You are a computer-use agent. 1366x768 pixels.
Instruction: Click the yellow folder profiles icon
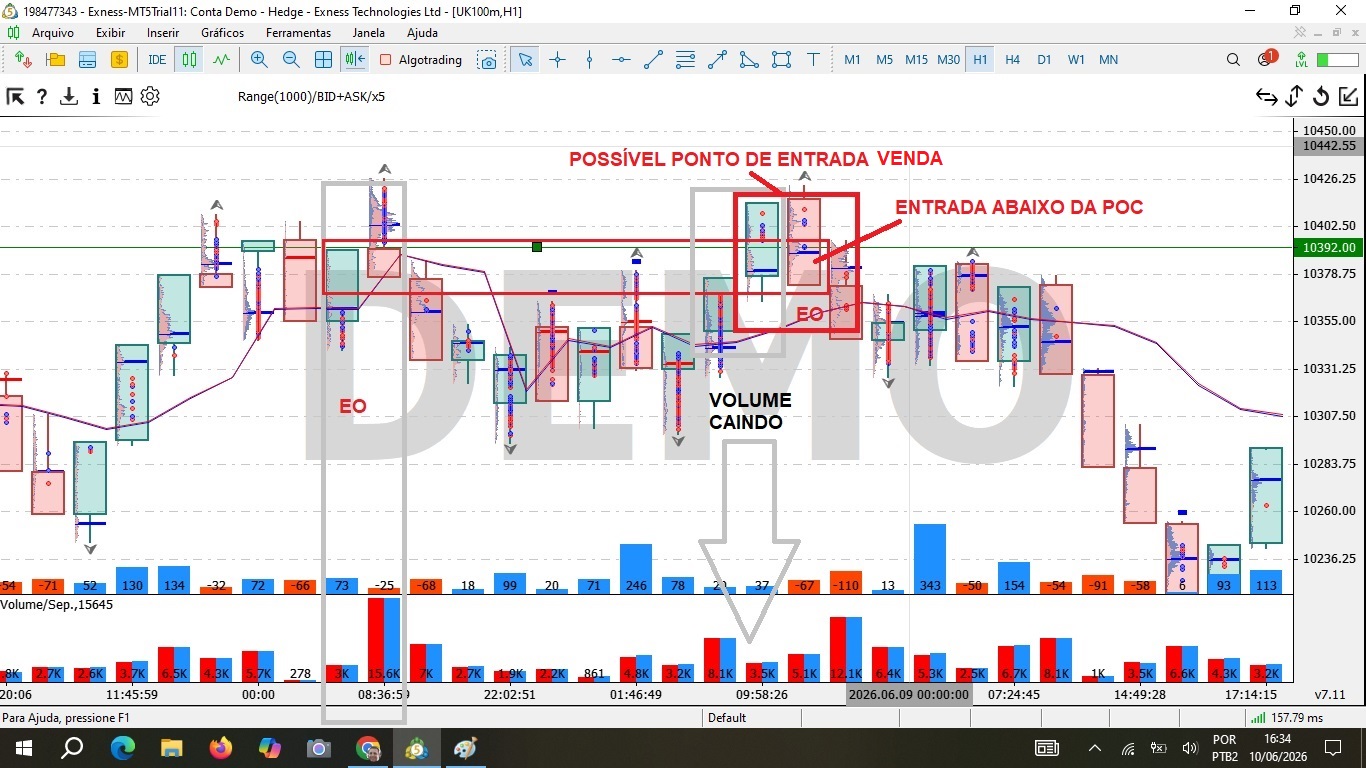[x=56, y=60]
